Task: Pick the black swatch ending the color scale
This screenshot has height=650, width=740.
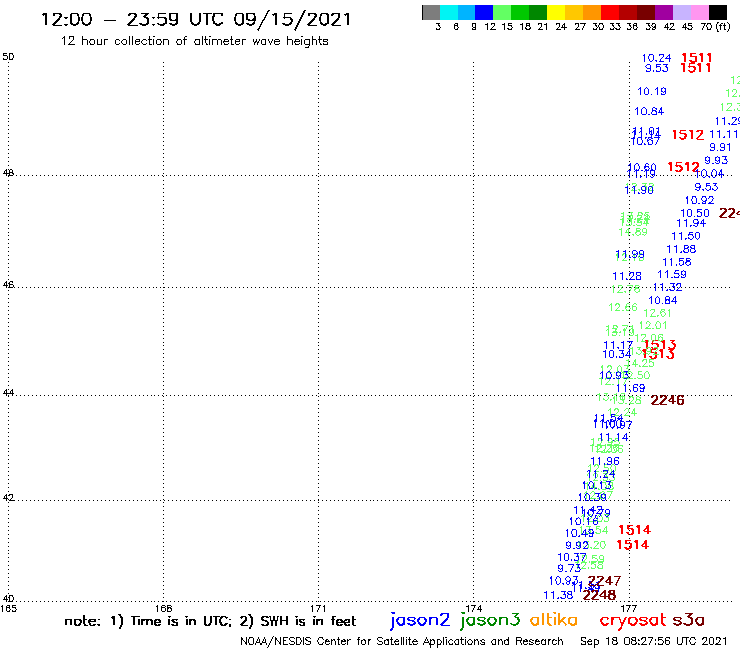Action: [717, 13]
